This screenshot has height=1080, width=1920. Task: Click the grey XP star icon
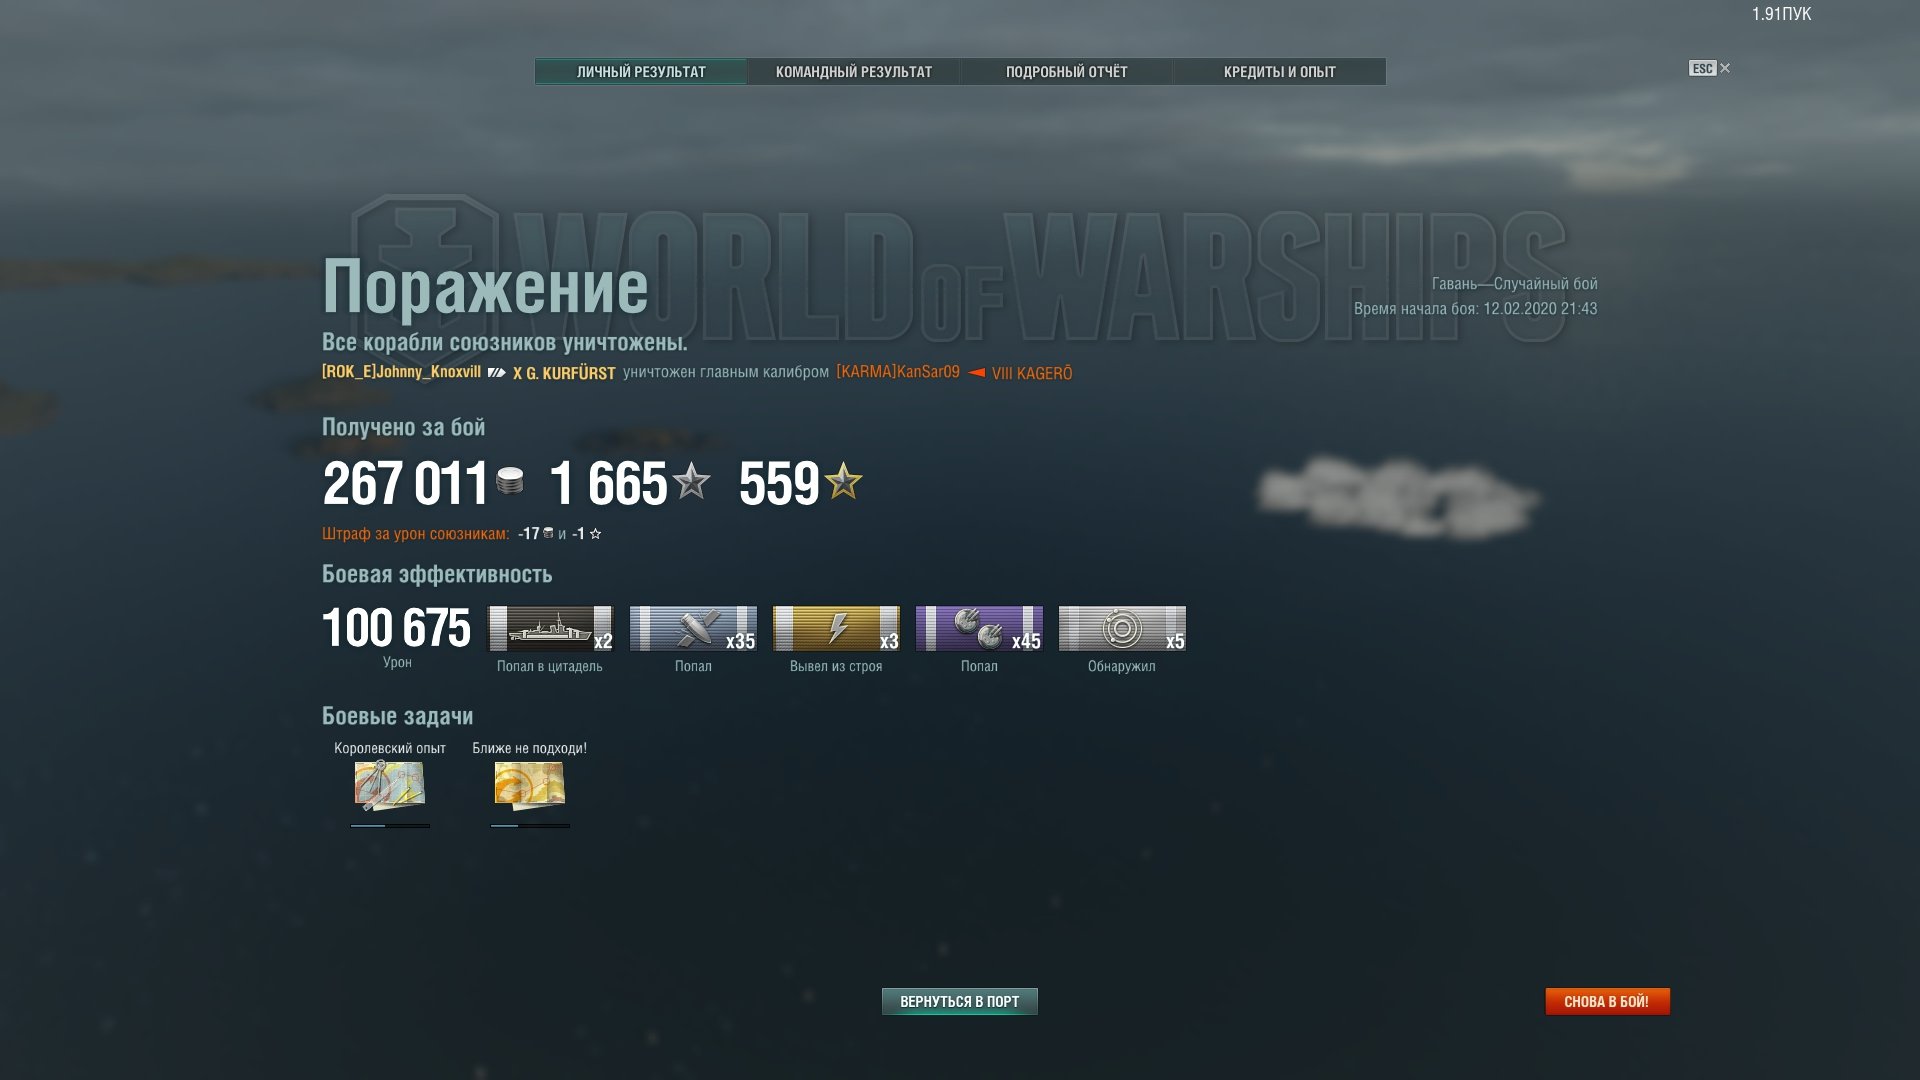[691, 481]
